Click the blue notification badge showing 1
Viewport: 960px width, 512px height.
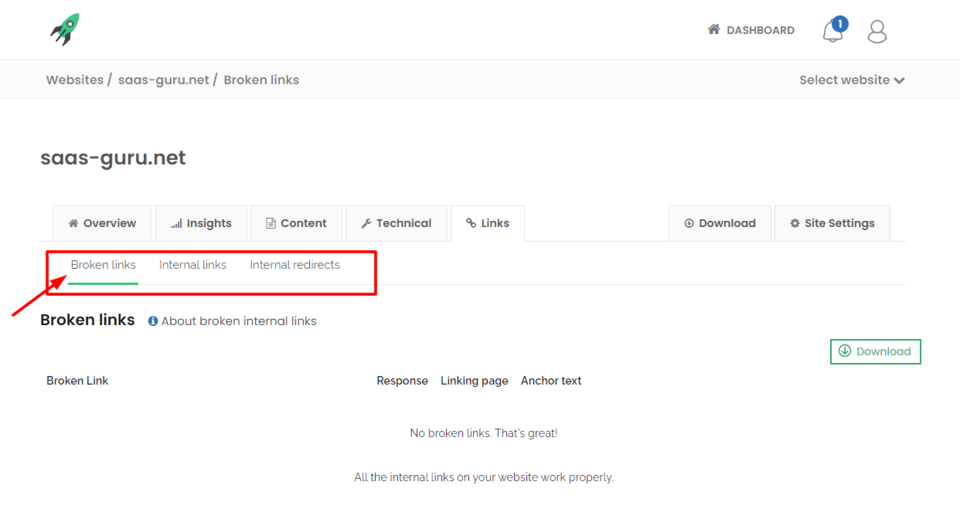click(x=840, y=24)
